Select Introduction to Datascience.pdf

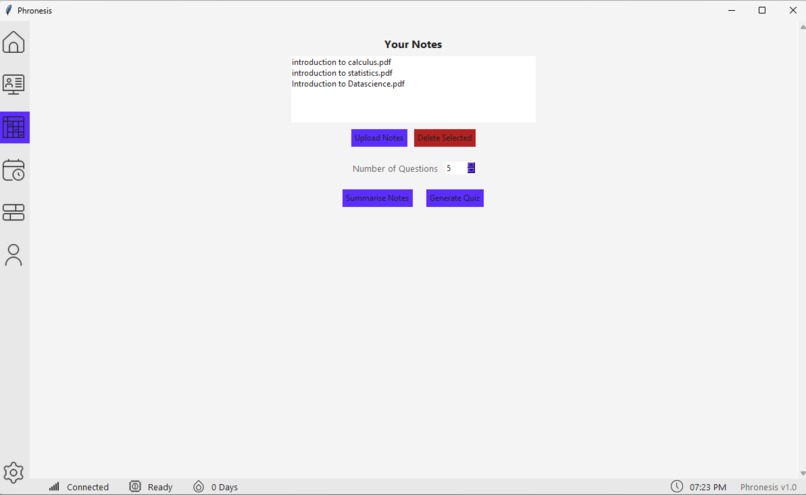348,84
